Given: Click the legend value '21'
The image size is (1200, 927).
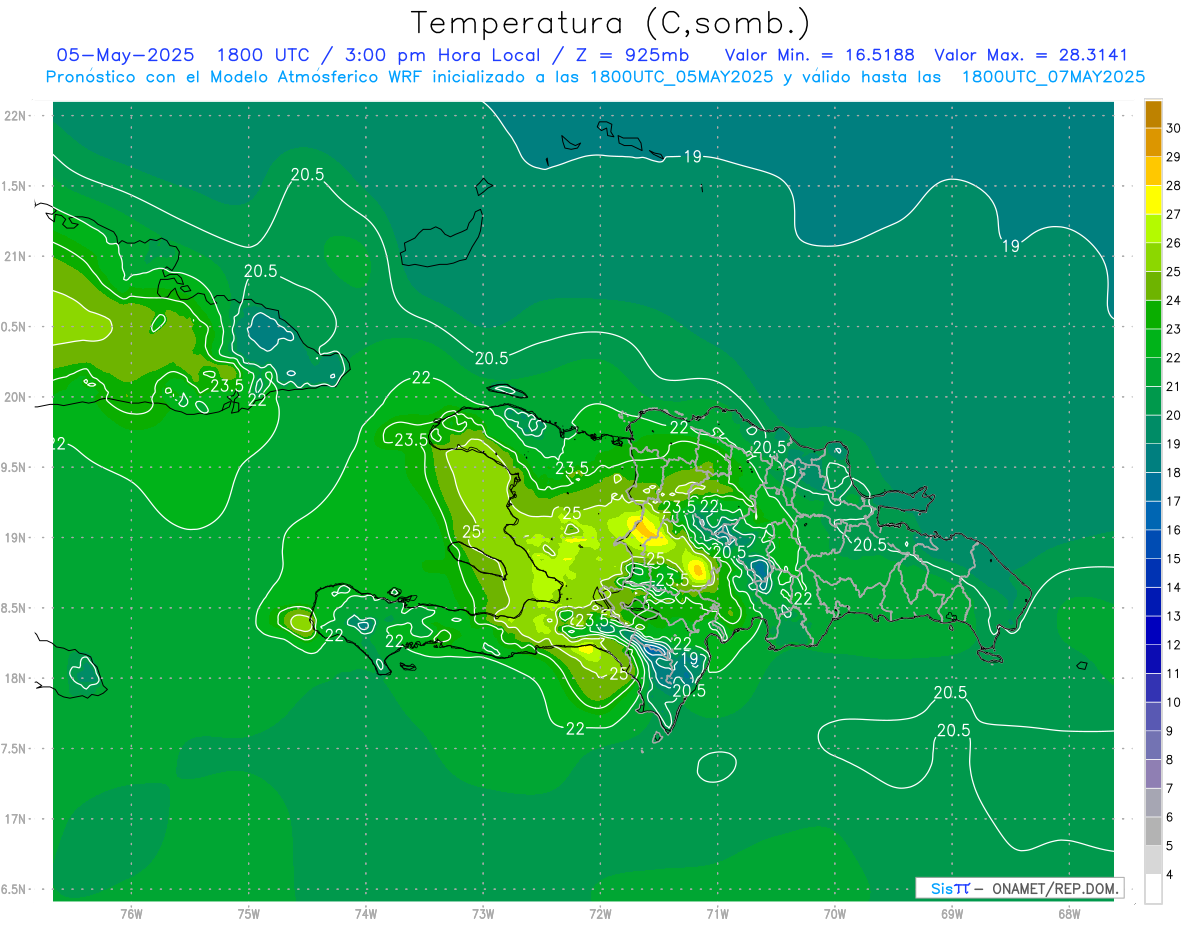Looking at the screenshot, I should tap(1173, 386).
